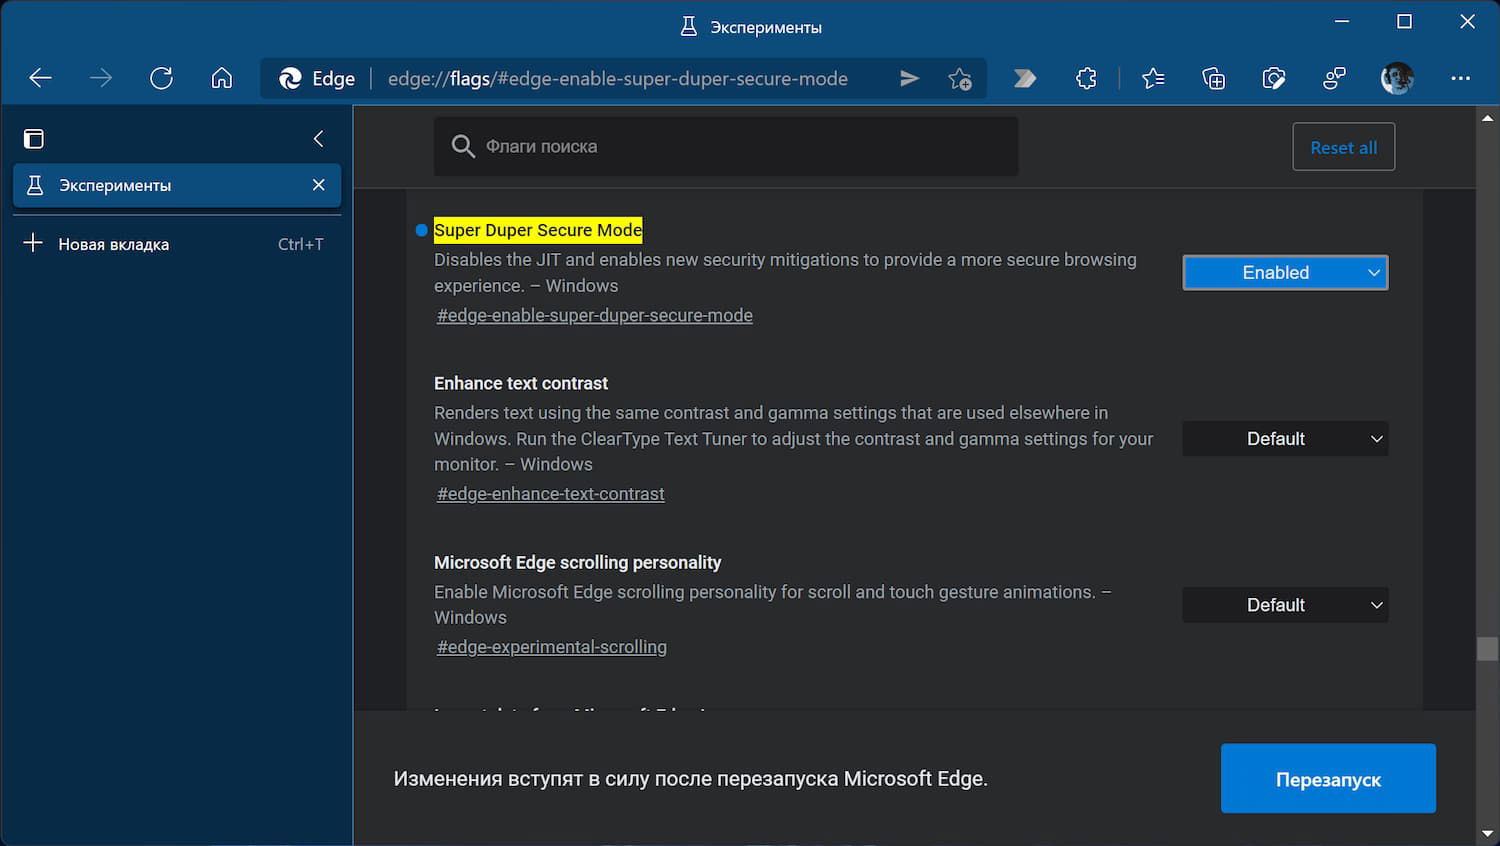
Task: Open the Enhance text contrast Default dropdown
Action: (x=1285, y=439)
